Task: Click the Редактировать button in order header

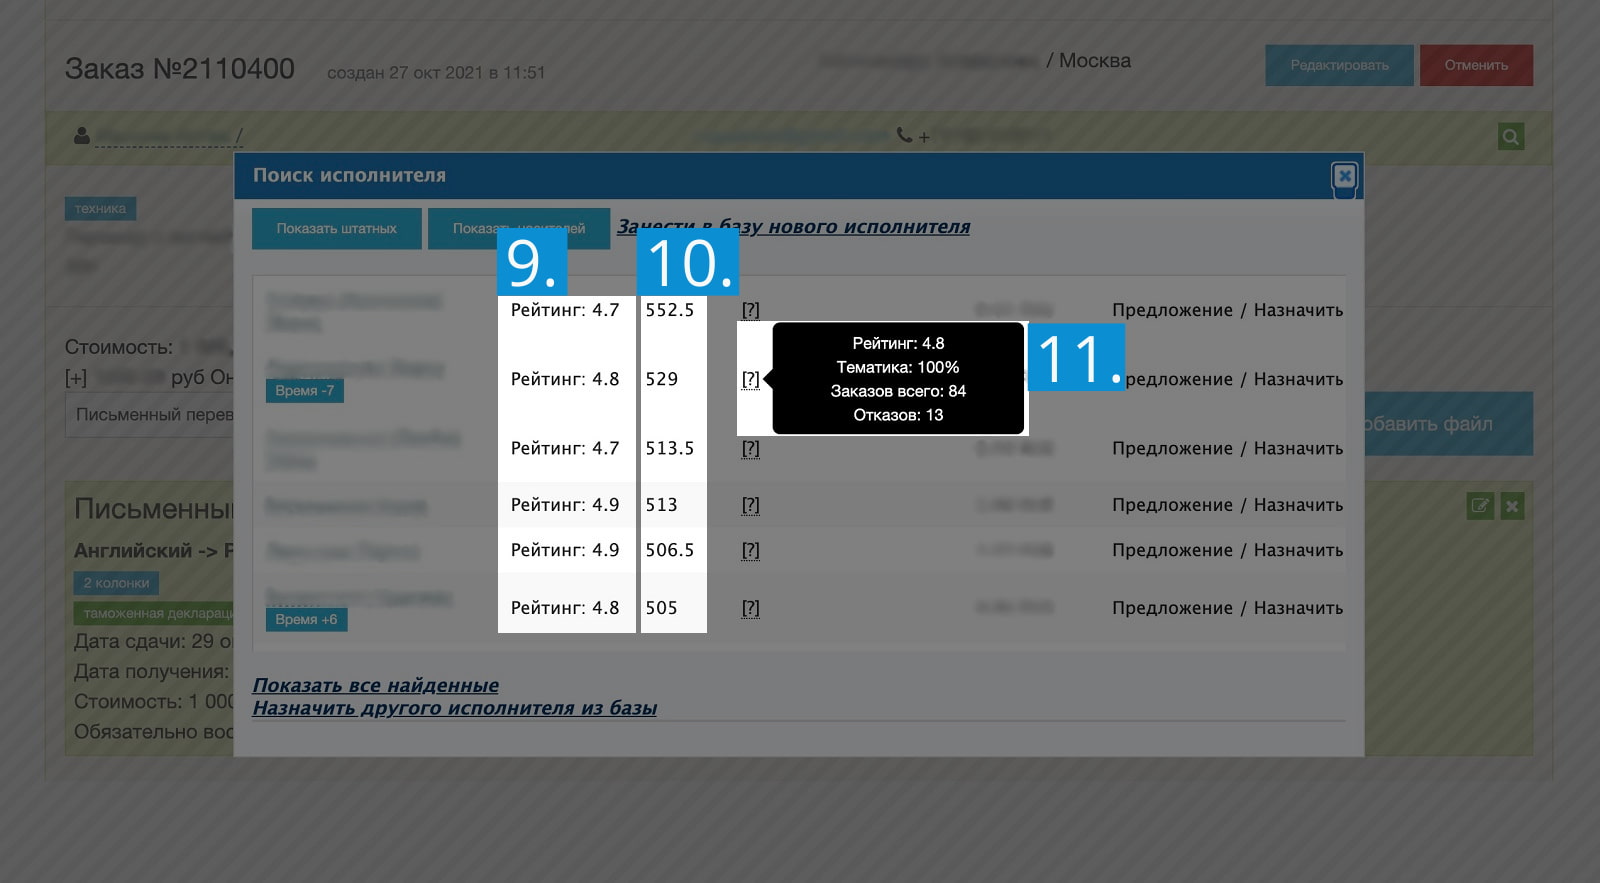Action: point(1339,65)
